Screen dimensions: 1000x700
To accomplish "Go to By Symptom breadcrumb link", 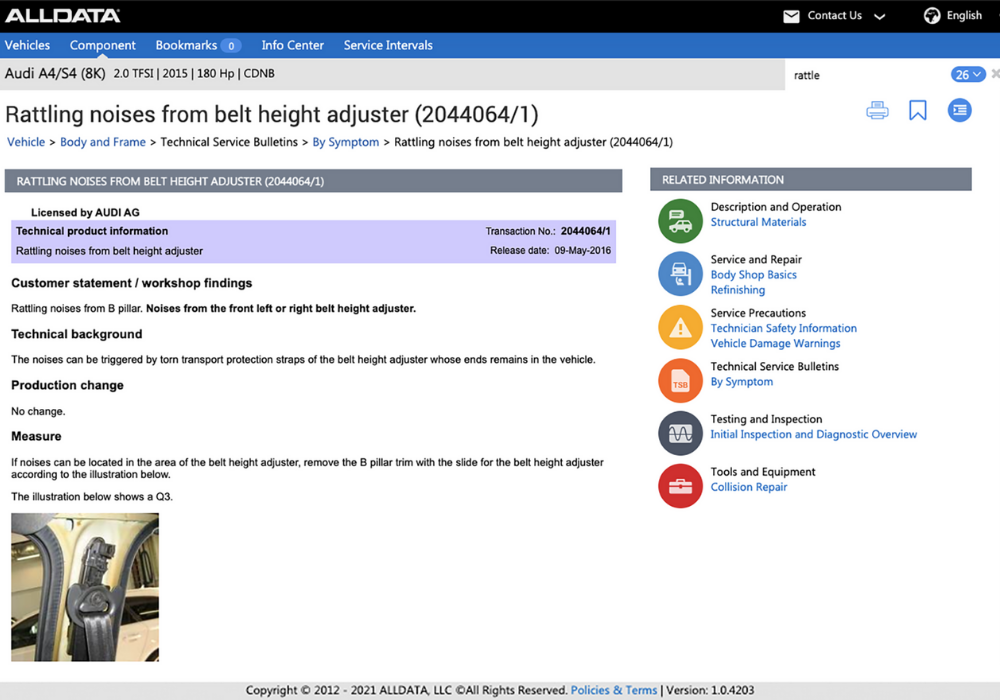I will pyautogui.click(x=346, y=142).
